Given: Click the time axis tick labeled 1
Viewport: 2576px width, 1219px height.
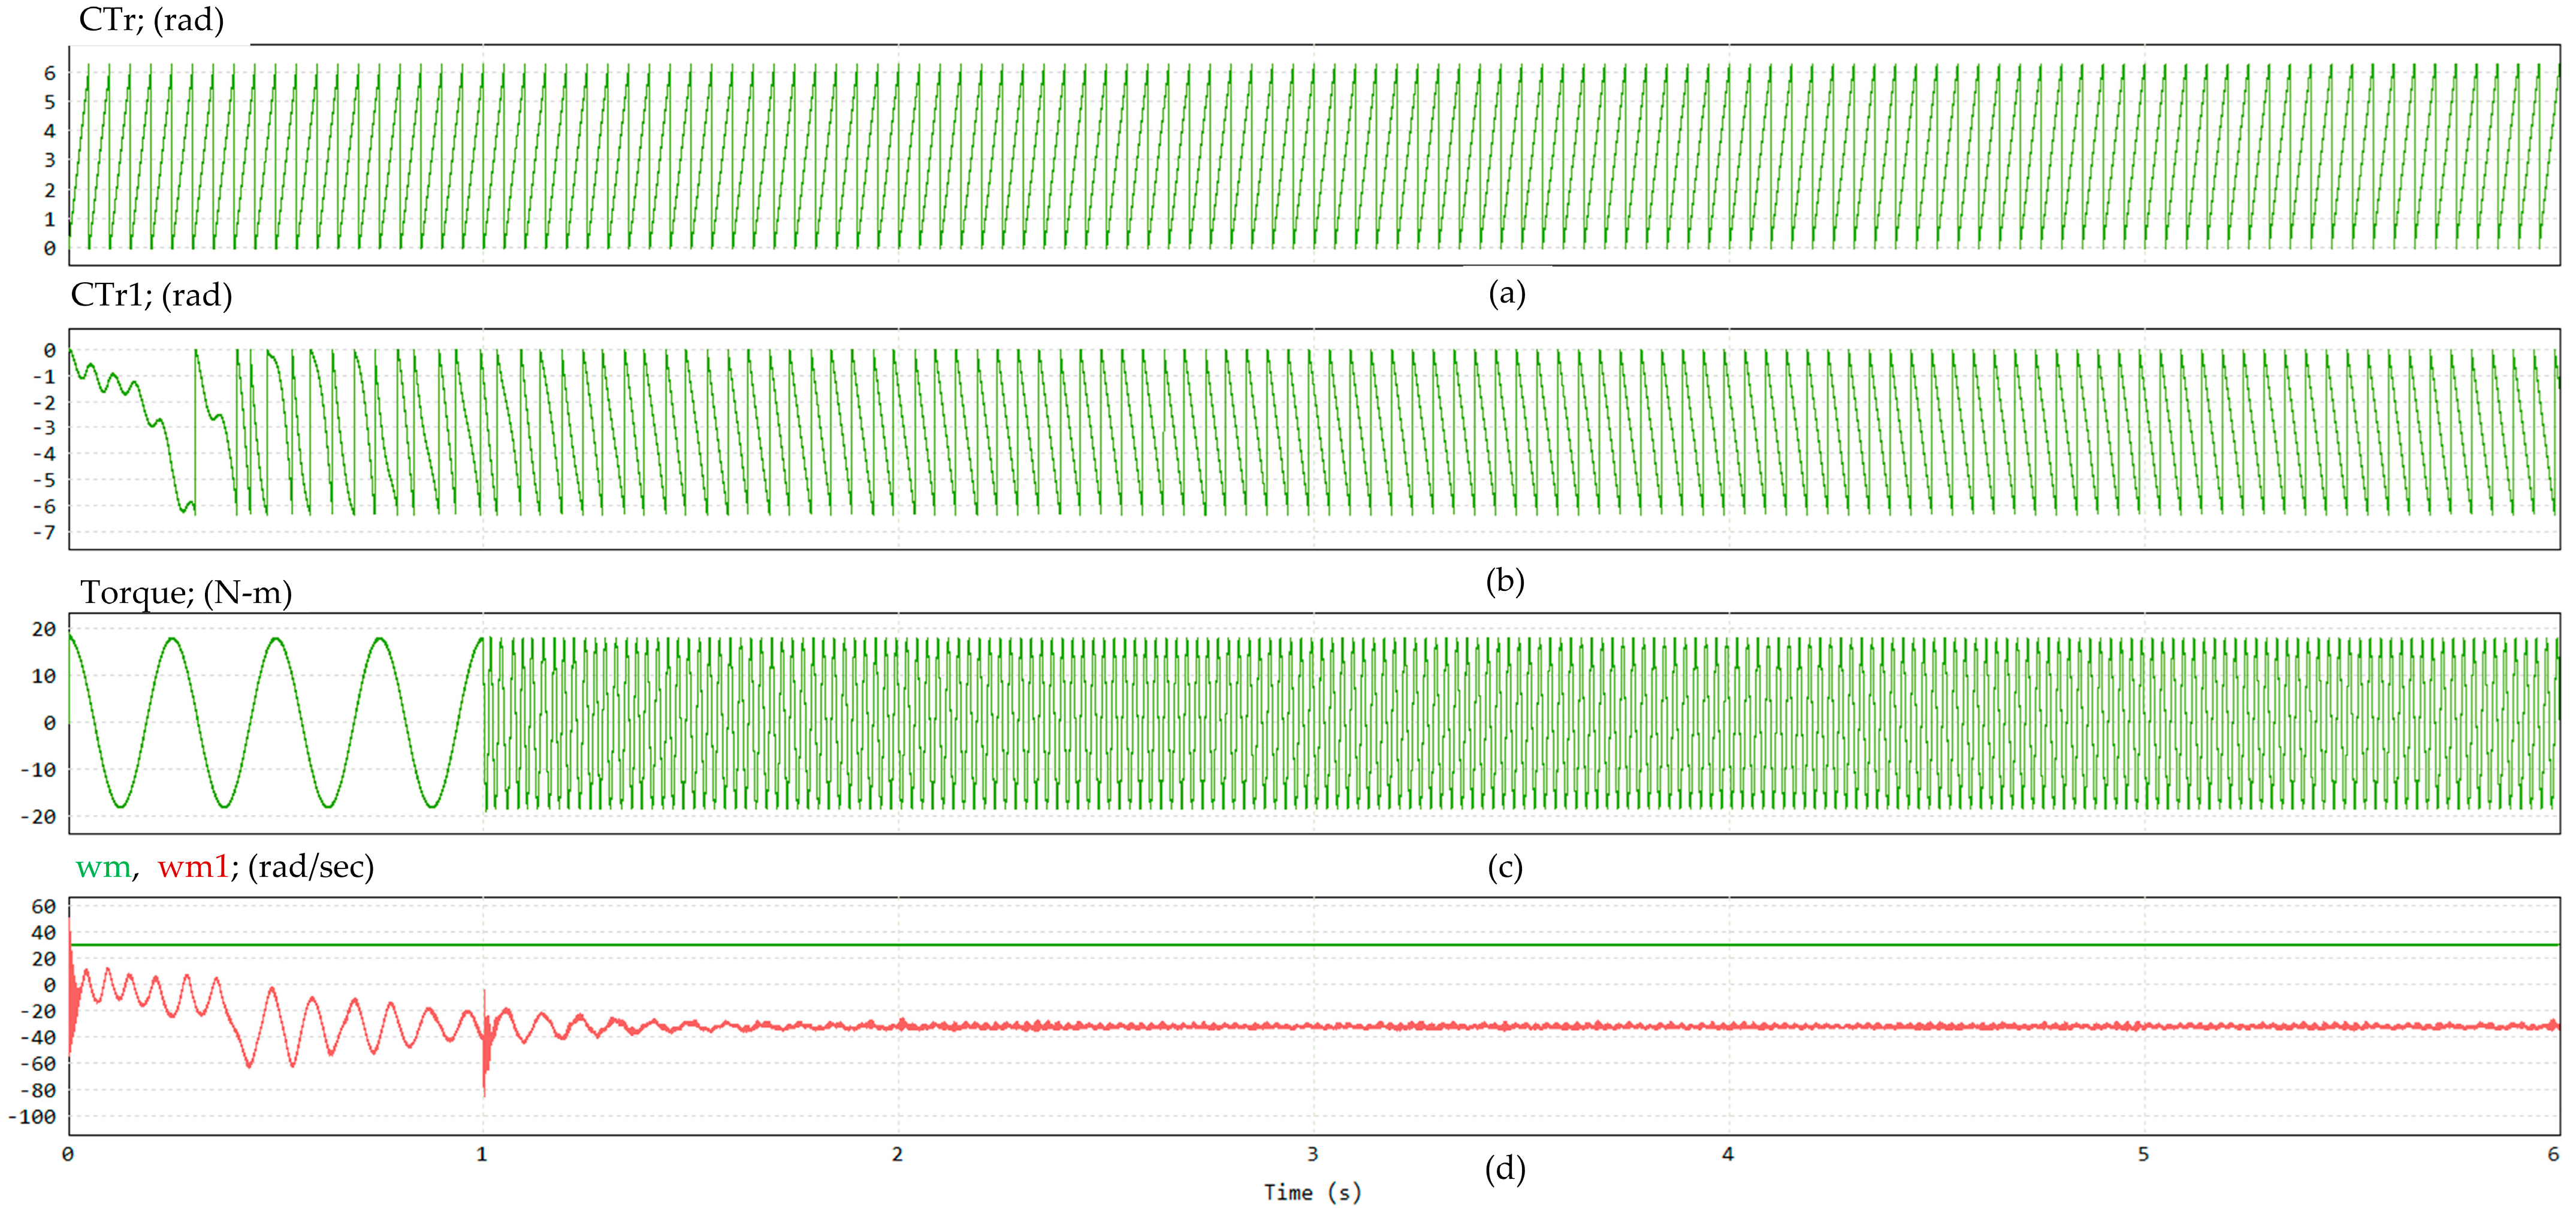Looking at the screenshot, I should (x=482, y=1154).
